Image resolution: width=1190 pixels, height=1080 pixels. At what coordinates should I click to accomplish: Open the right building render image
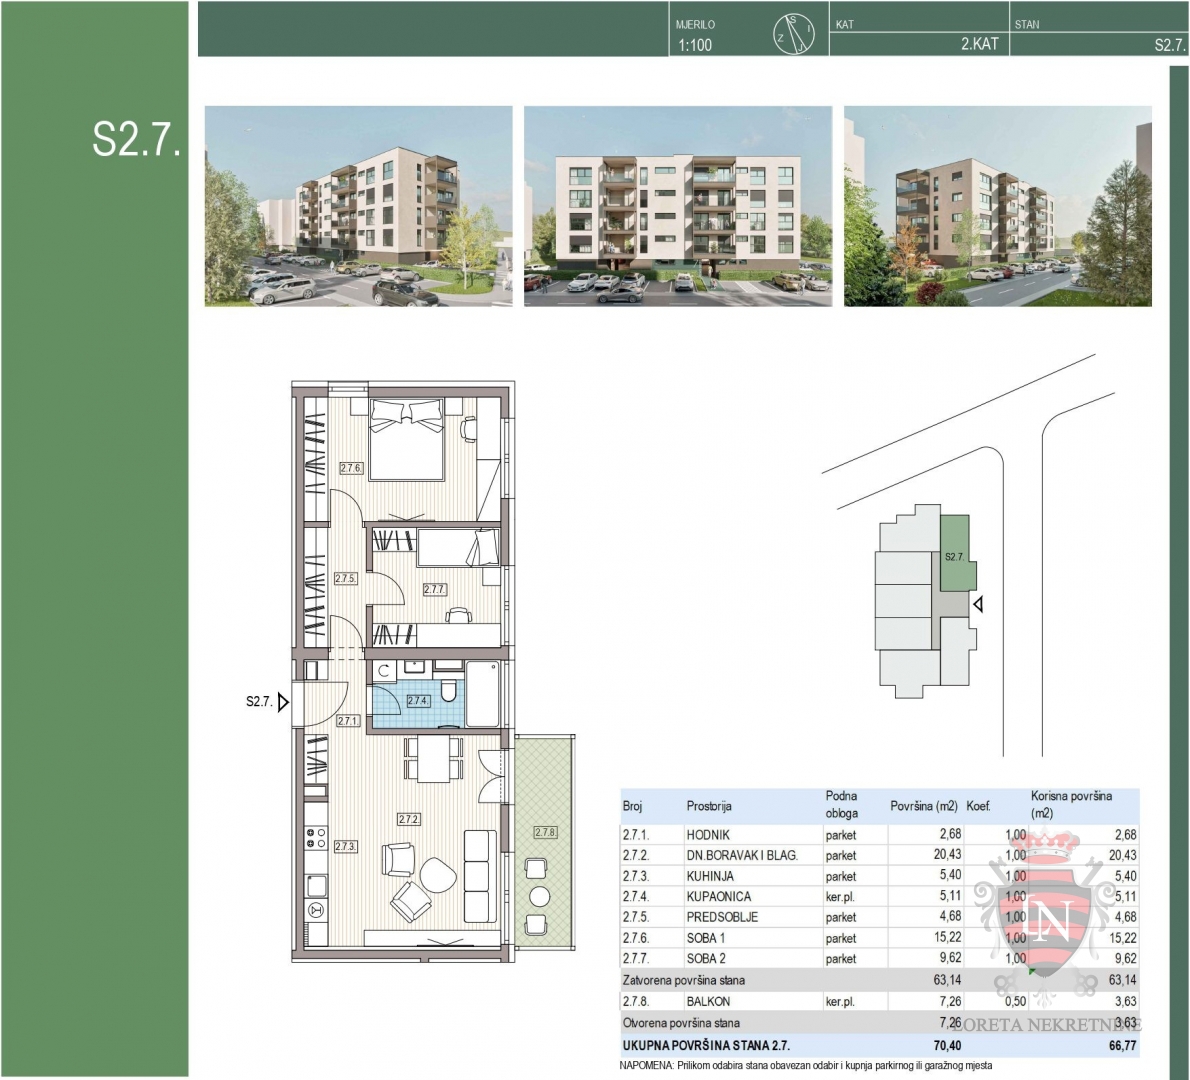pos(997,206)
